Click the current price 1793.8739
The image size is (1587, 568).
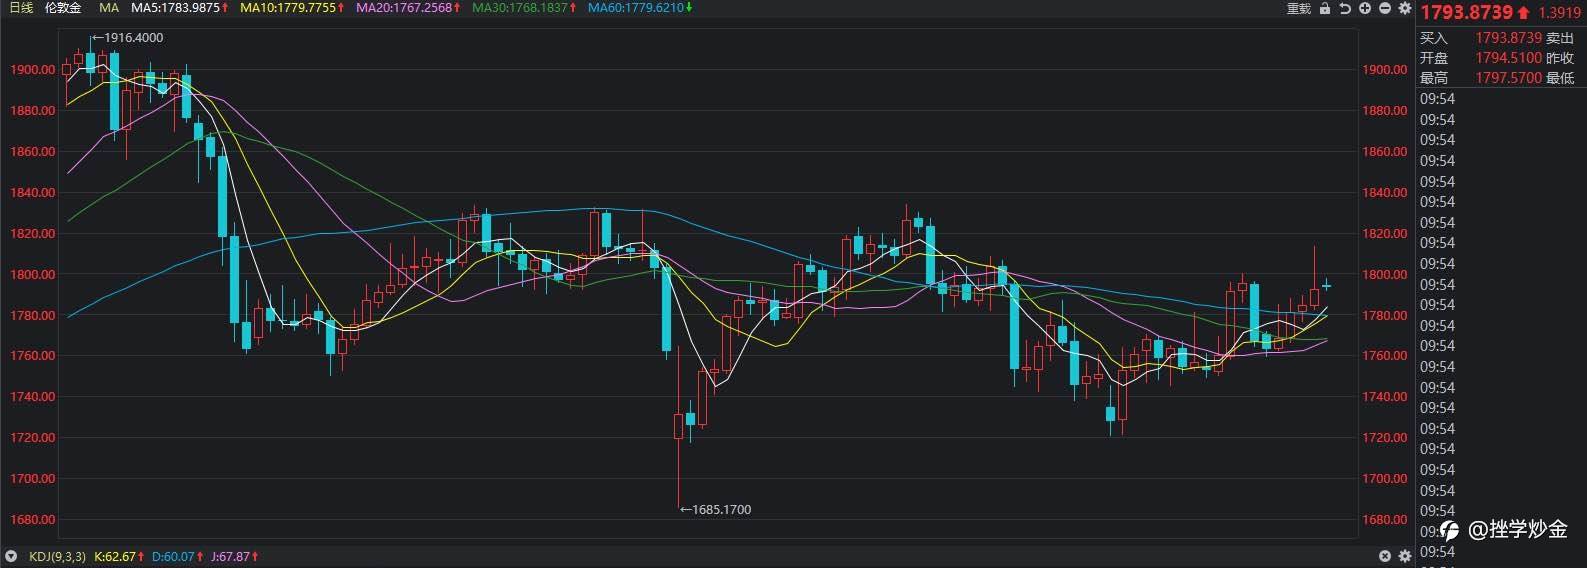[x=1467, y=12]
